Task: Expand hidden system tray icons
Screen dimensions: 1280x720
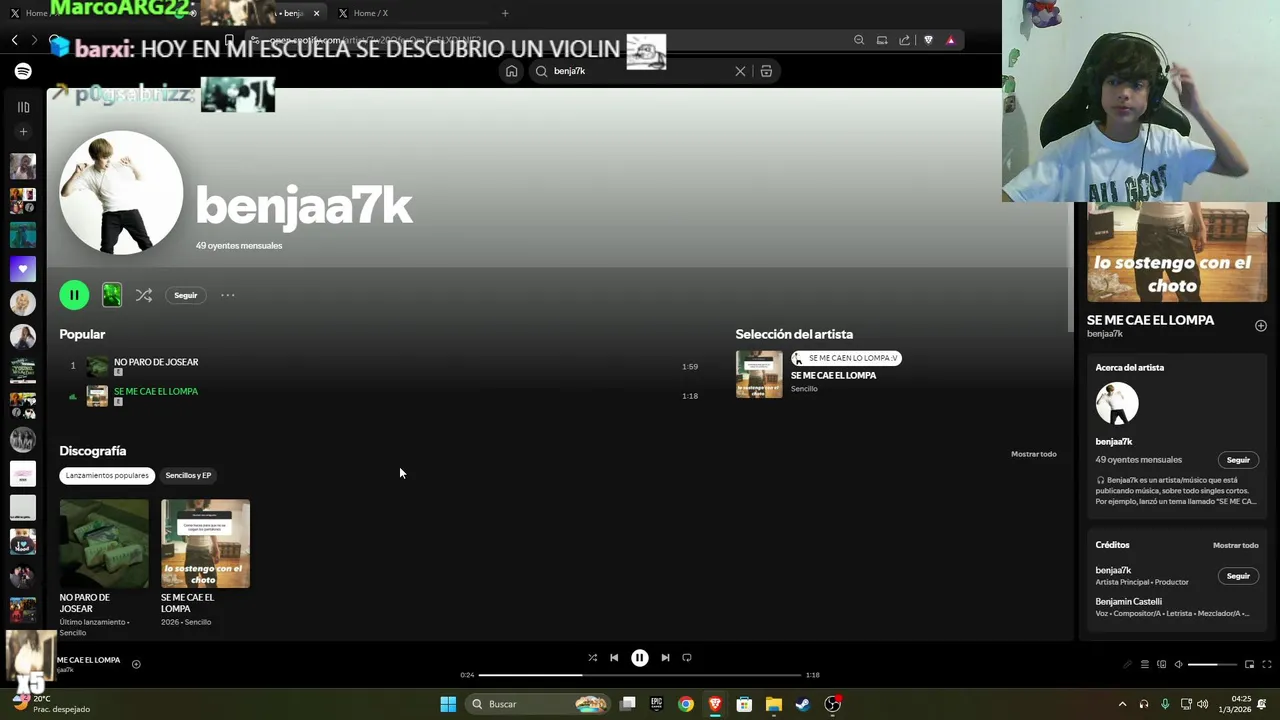Action: (x=1122, y=704)
